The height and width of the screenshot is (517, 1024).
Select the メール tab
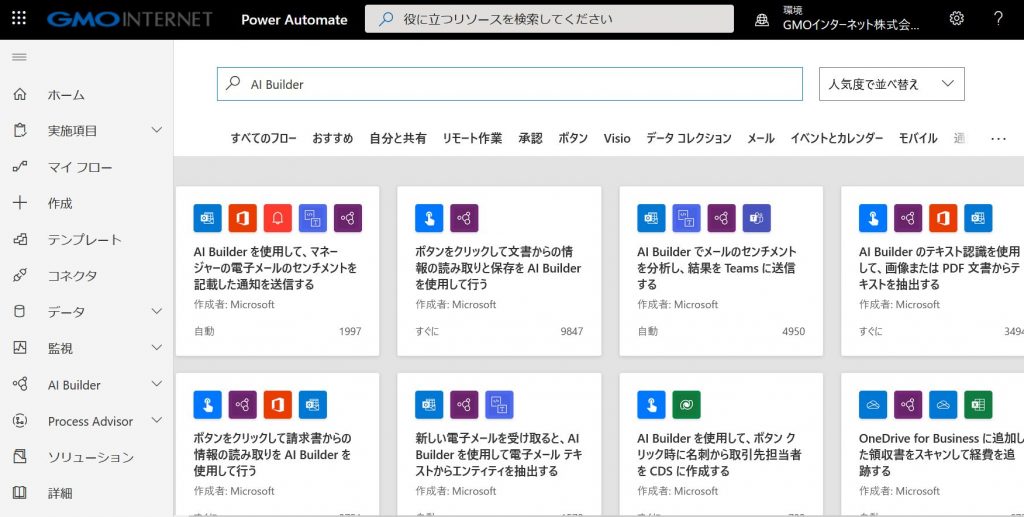point(761,138)
